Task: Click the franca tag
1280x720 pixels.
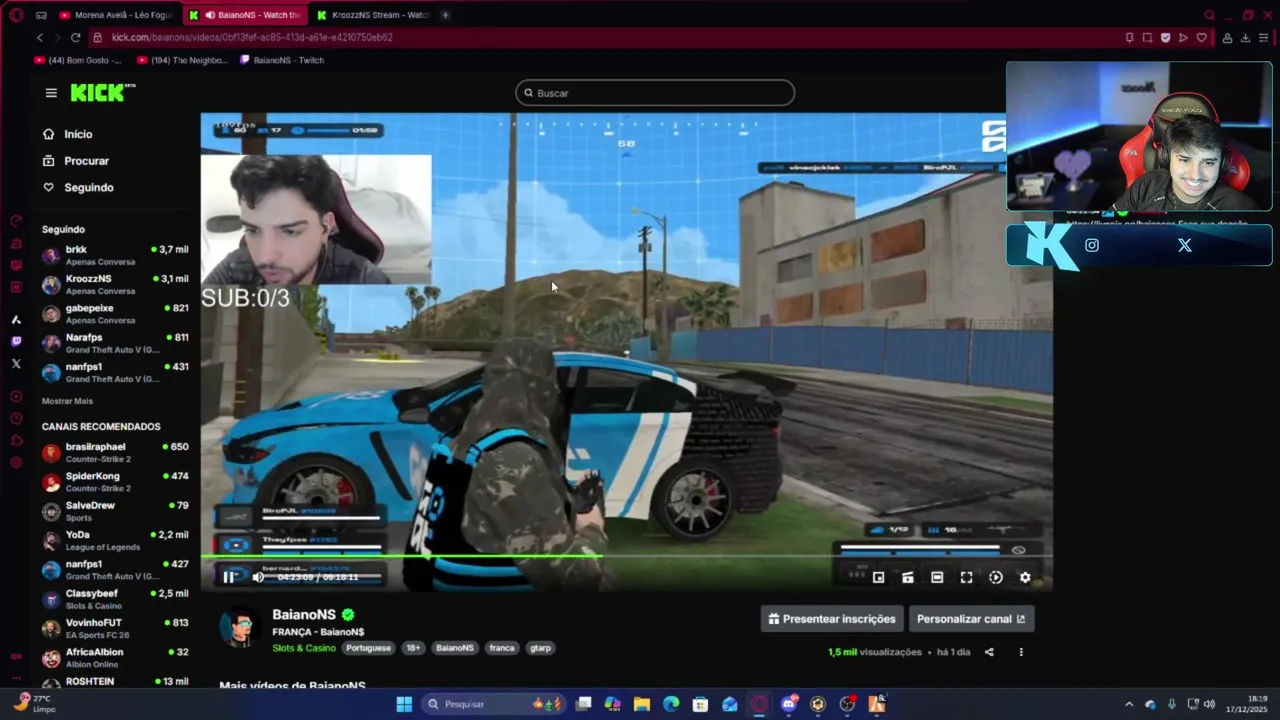Action: click(x=502, y=648)
